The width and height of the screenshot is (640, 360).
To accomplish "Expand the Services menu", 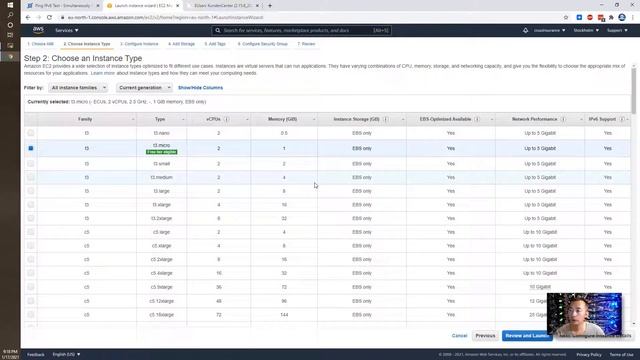I will [x=67, y=30].
